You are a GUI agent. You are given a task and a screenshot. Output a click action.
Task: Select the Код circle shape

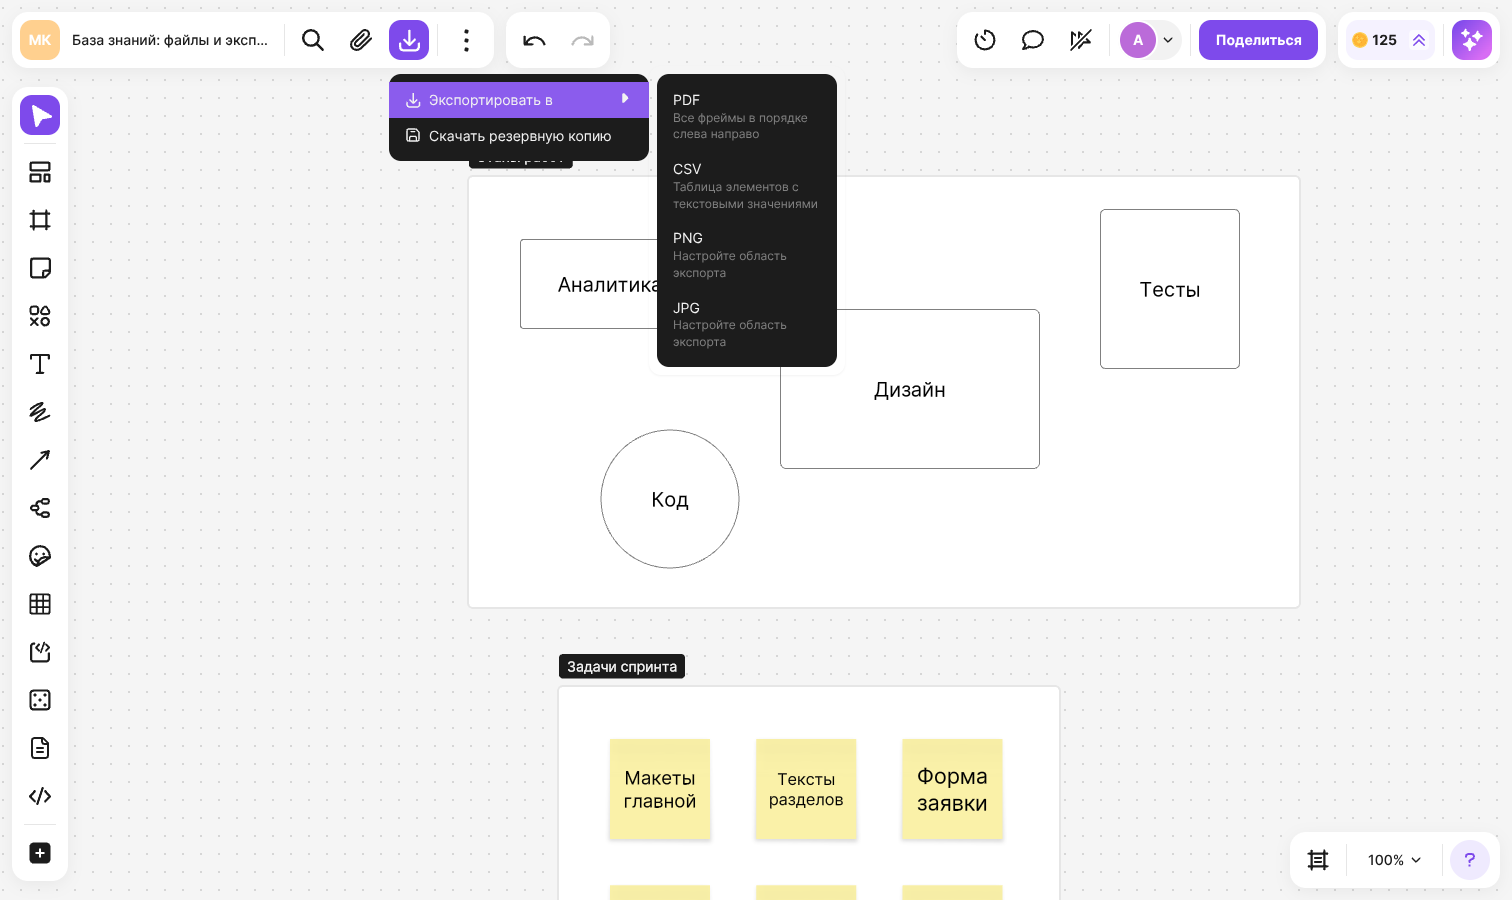tap(670, 499)
